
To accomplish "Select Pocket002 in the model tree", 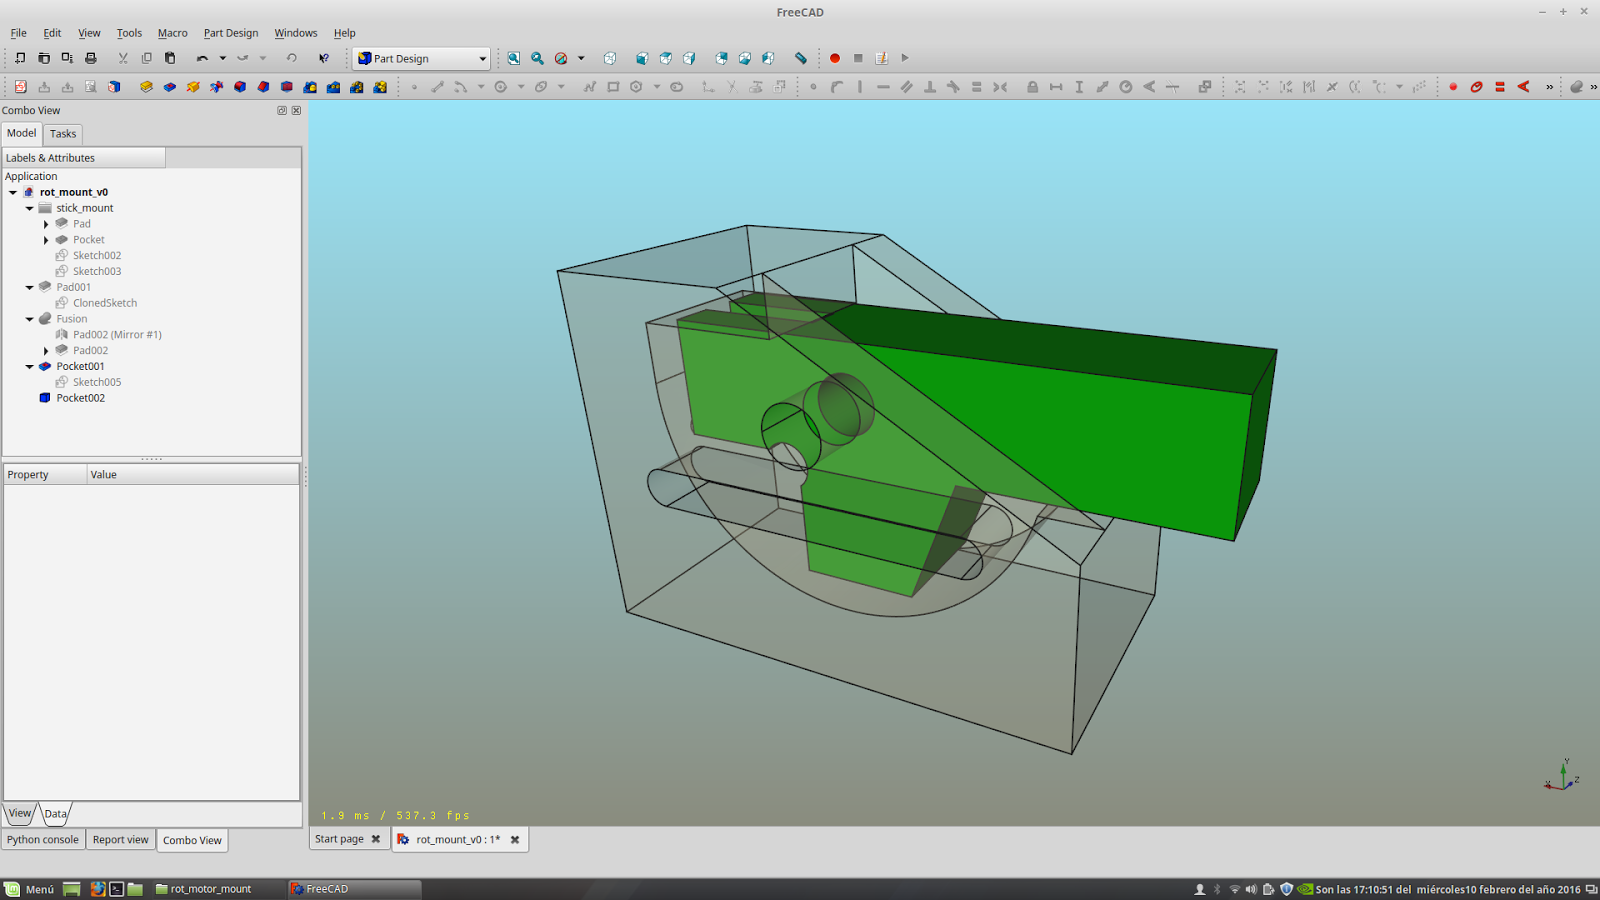I will tap(80, 398).
